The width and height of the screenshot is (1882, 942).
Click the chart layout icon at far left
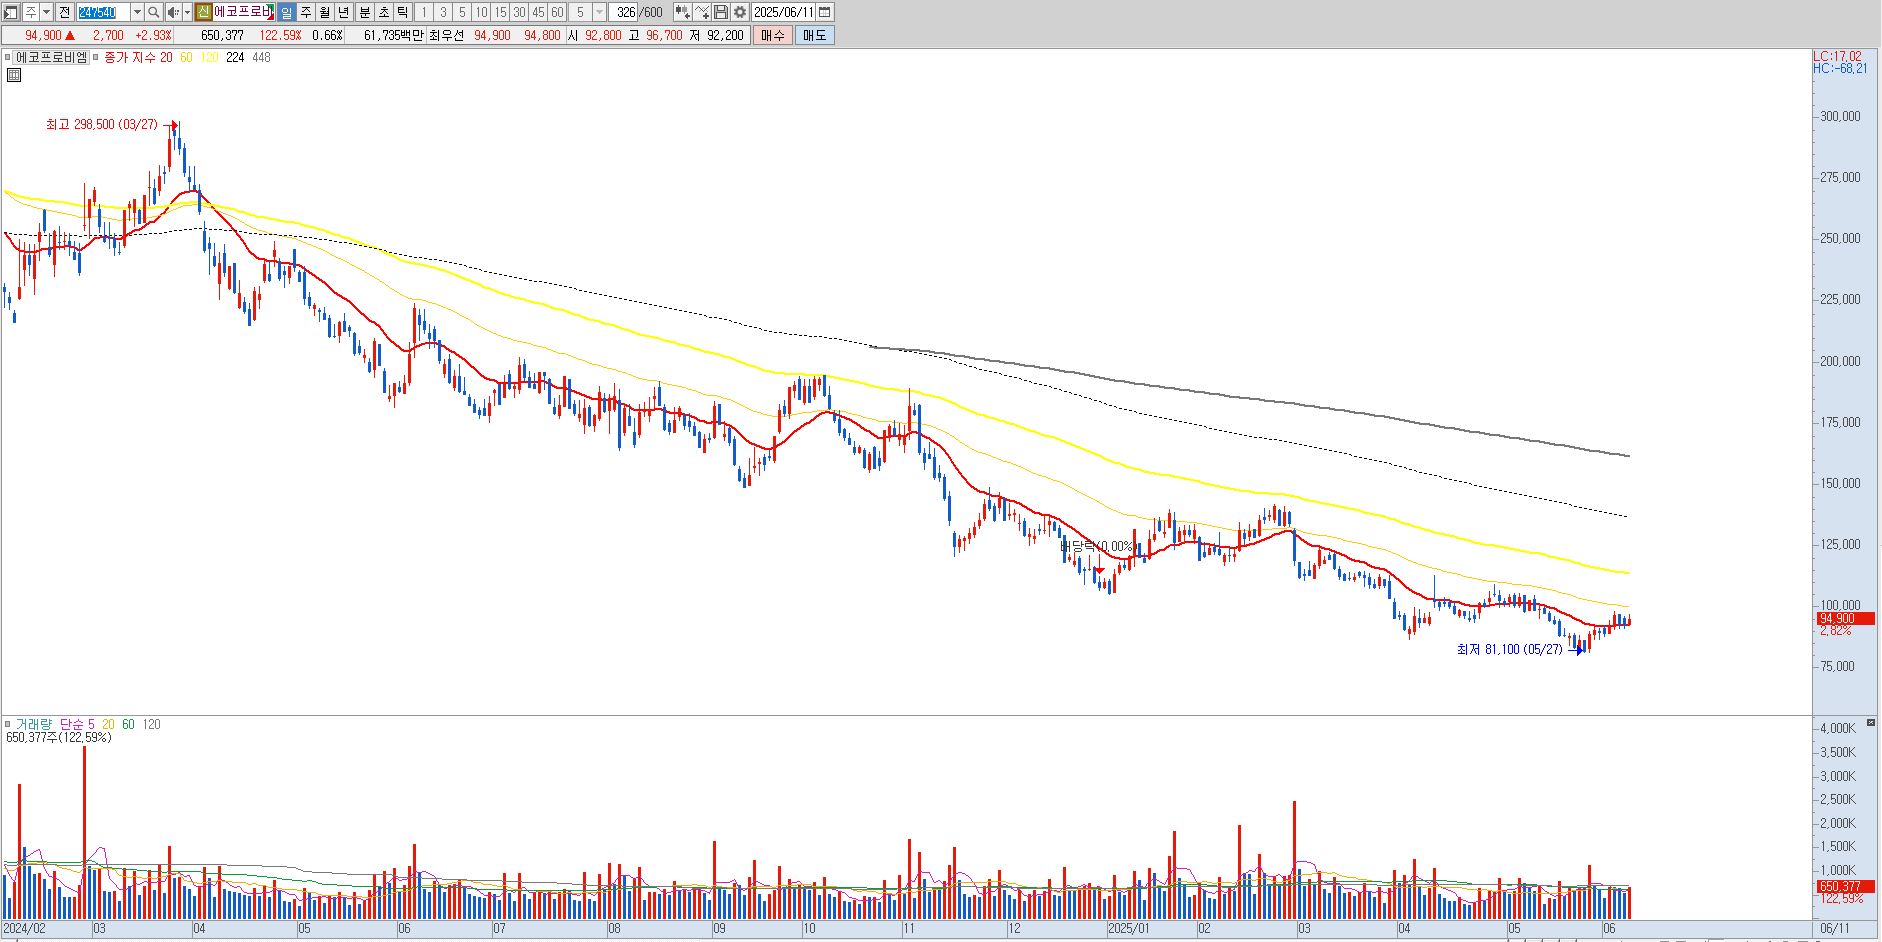pyautogui.click(x=11, y=12)
